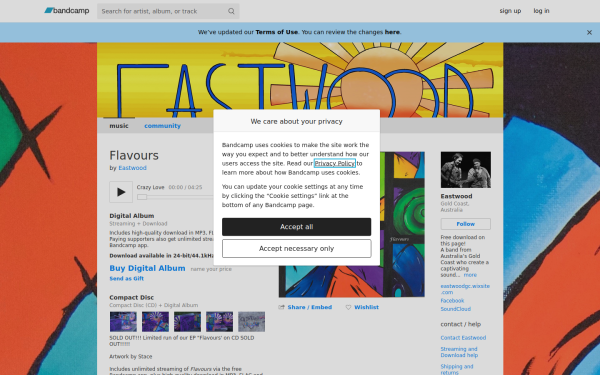Open the Terms of Use link in banner
Image resolution: width=600 pixels, height=375 pixels.
tap(277, 32)
